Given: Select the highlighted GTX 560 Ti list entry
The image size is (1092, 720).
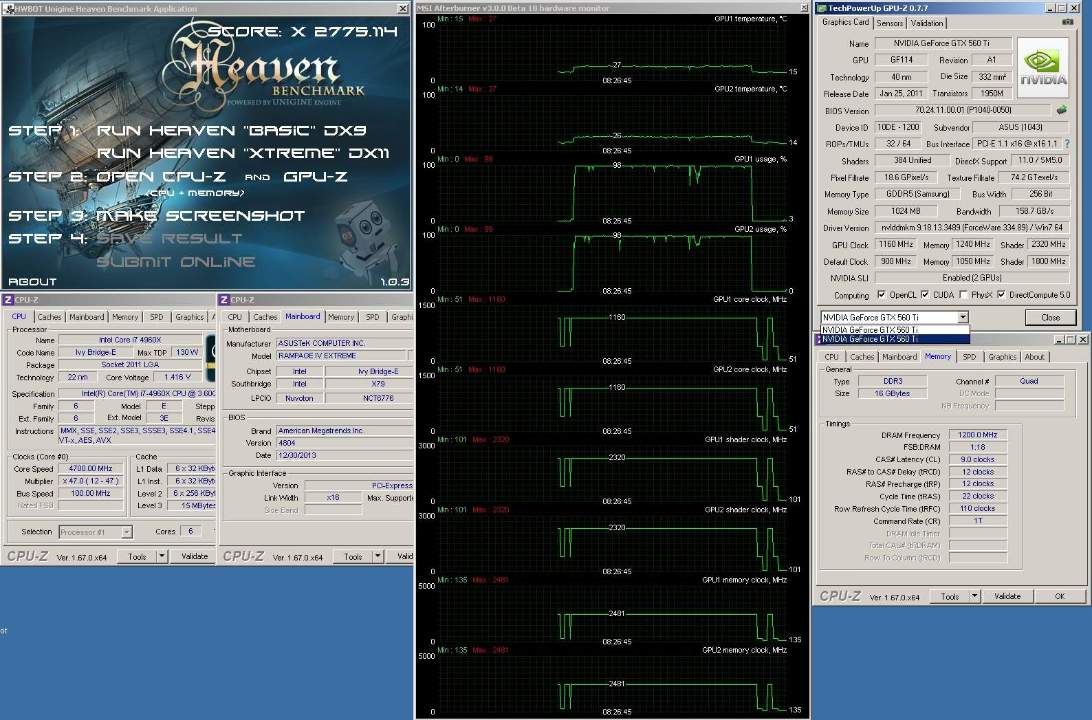Looking at the screenshot, I should (x=894, y=339).
